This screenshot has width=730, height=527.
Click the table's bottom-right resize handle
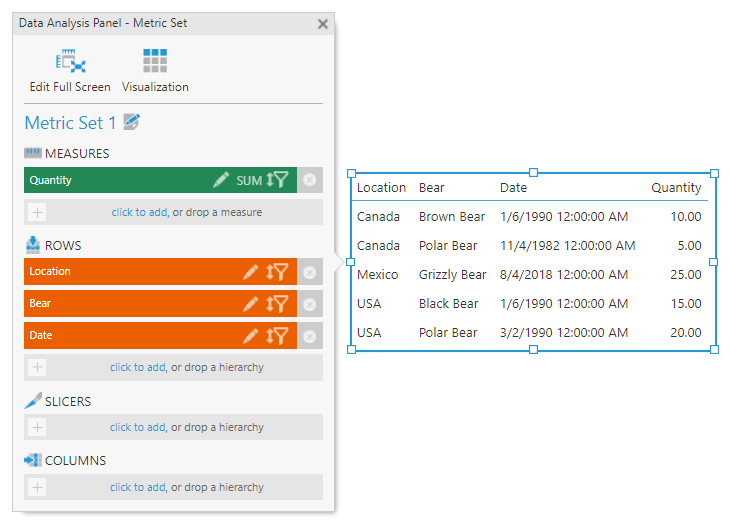pos(714,349)
